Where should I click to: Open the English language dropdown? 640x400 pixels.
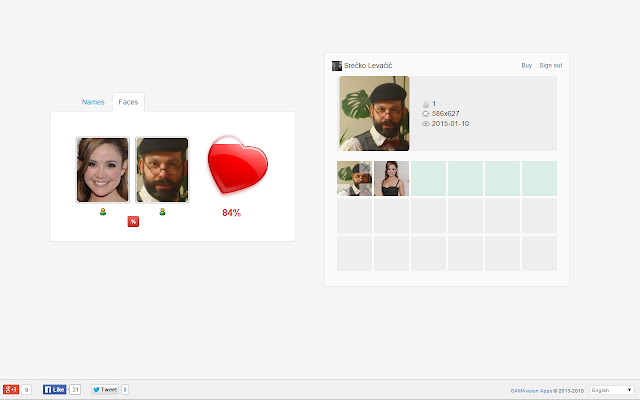tap(611, 390)
